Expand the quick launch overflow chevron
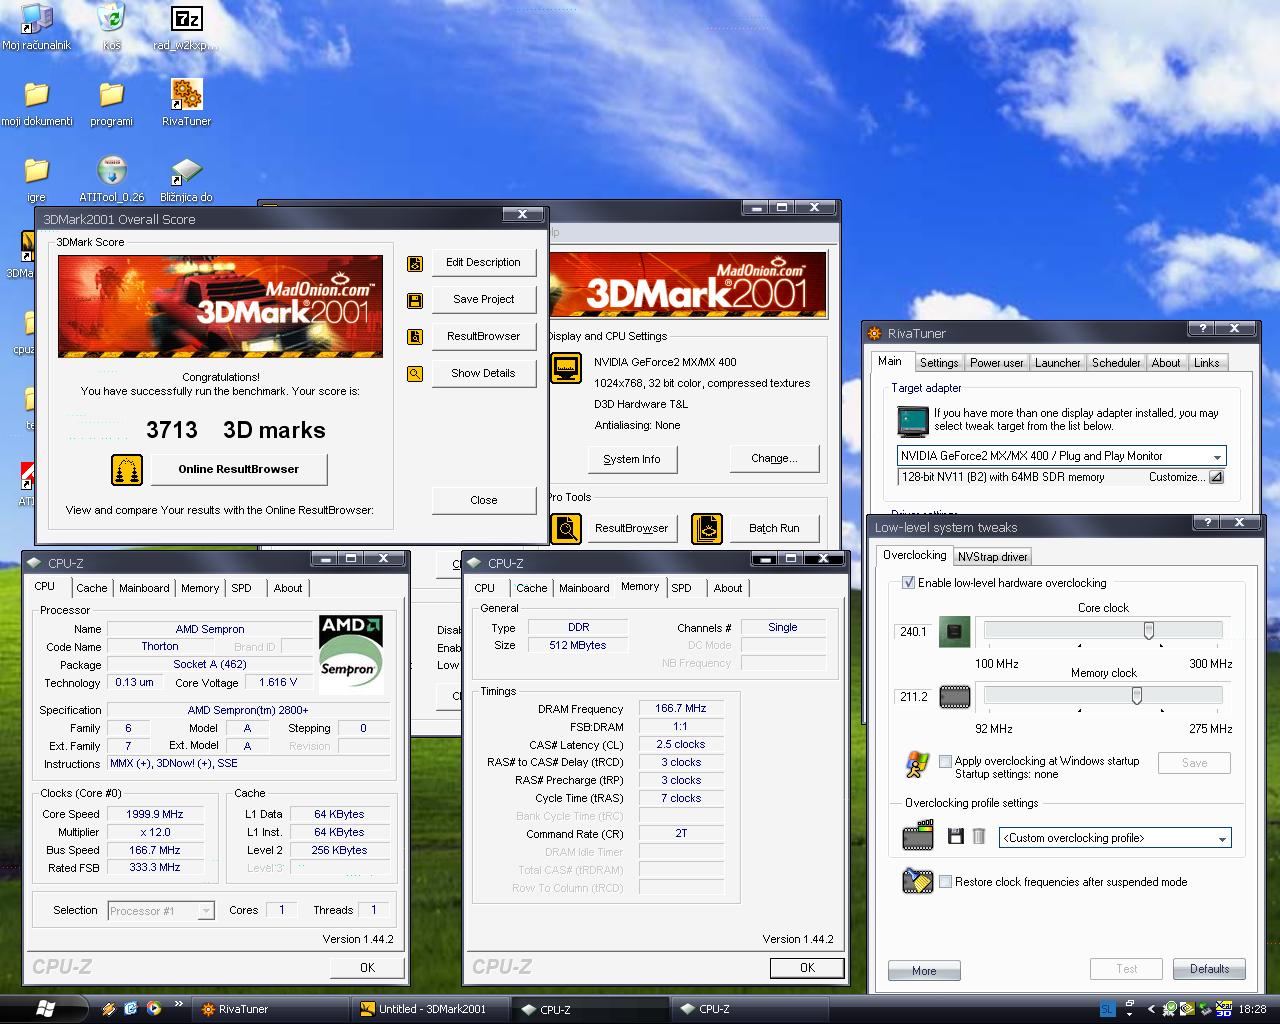Image resolution: width=1280 pixels, height=1024 pixels. (179, 1004)
